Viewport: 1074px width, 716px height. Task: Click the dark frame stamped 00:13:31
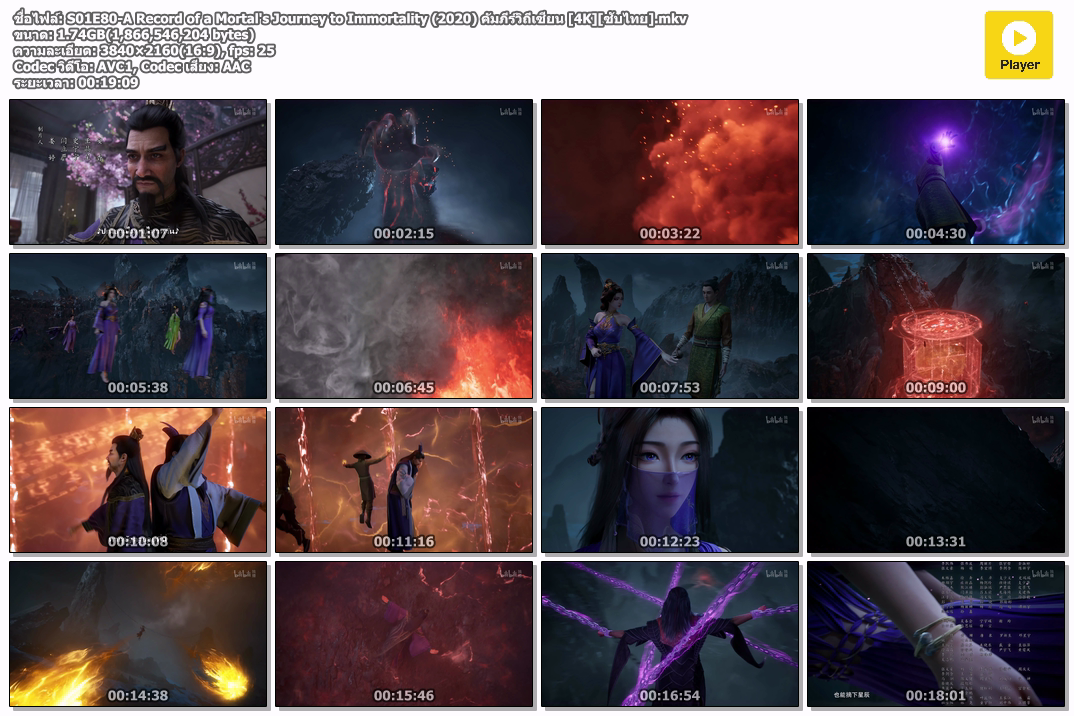[936, 480]
